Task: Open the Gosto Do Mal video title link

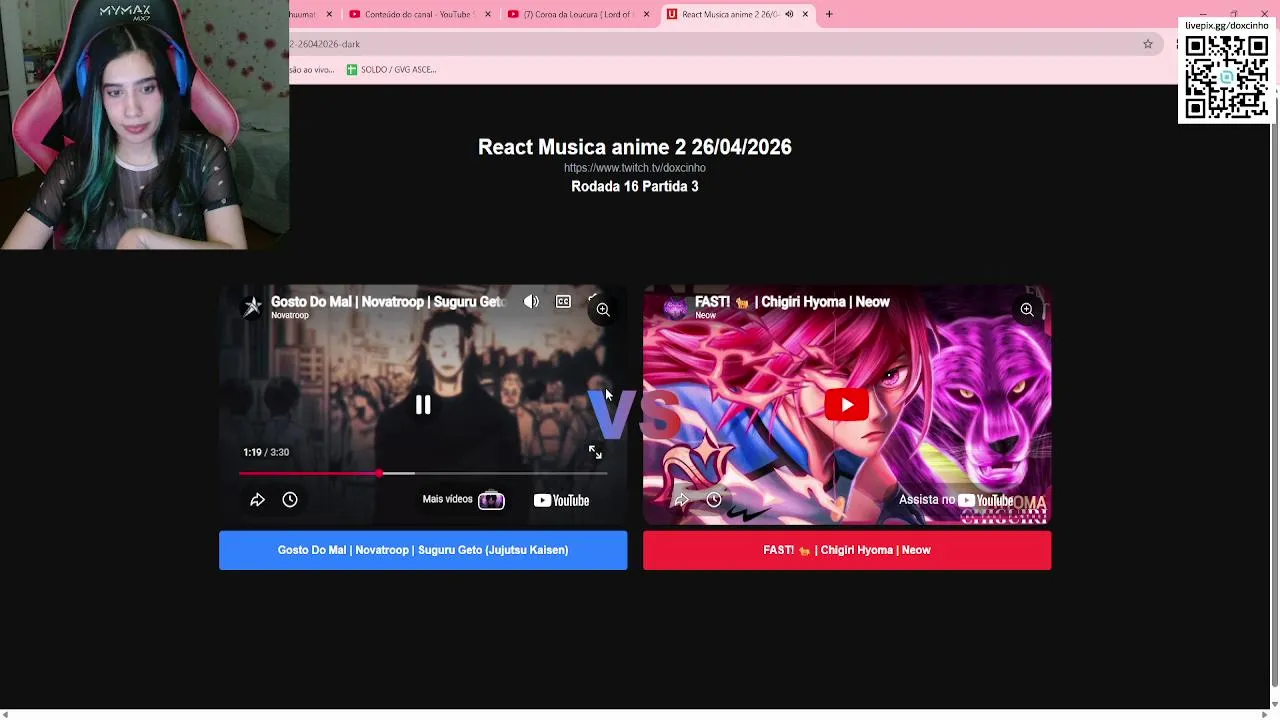Action: 388,301
